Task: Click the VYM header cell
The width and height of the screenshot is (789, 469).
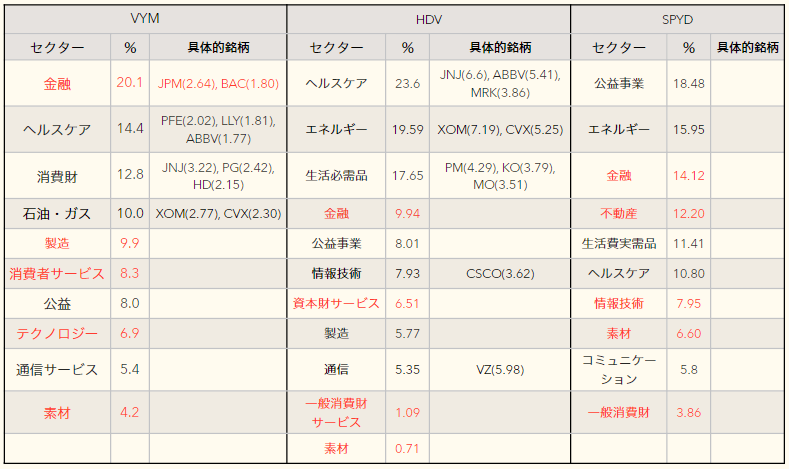Action: pos(145,19)
